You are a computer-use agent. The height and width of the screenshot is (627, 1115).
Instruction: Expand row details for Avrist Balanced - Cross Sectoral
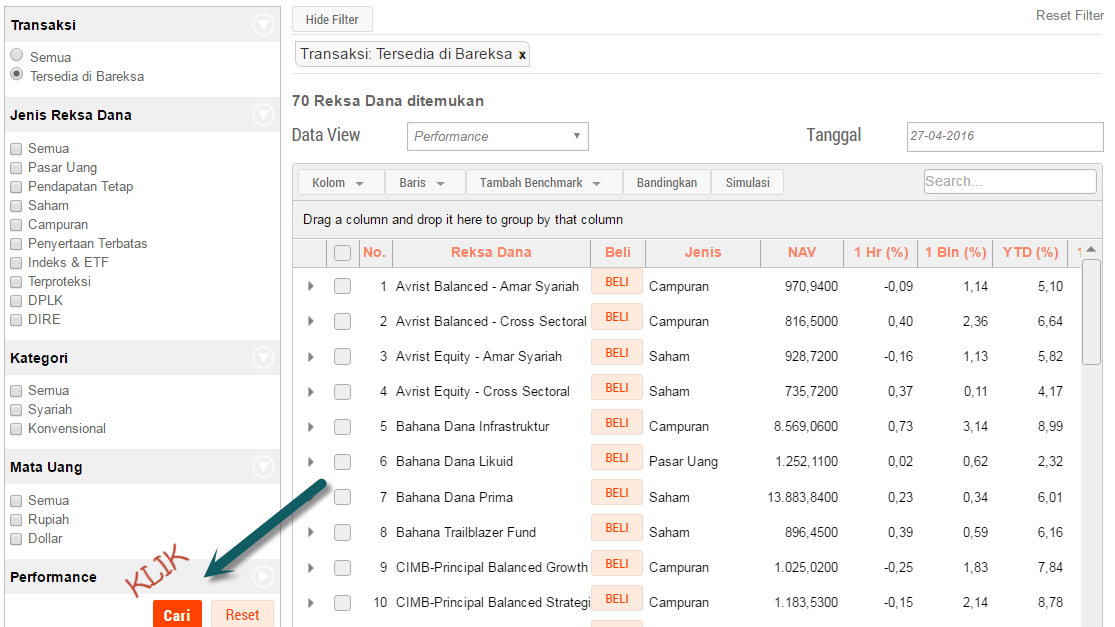tap(311, 321)
